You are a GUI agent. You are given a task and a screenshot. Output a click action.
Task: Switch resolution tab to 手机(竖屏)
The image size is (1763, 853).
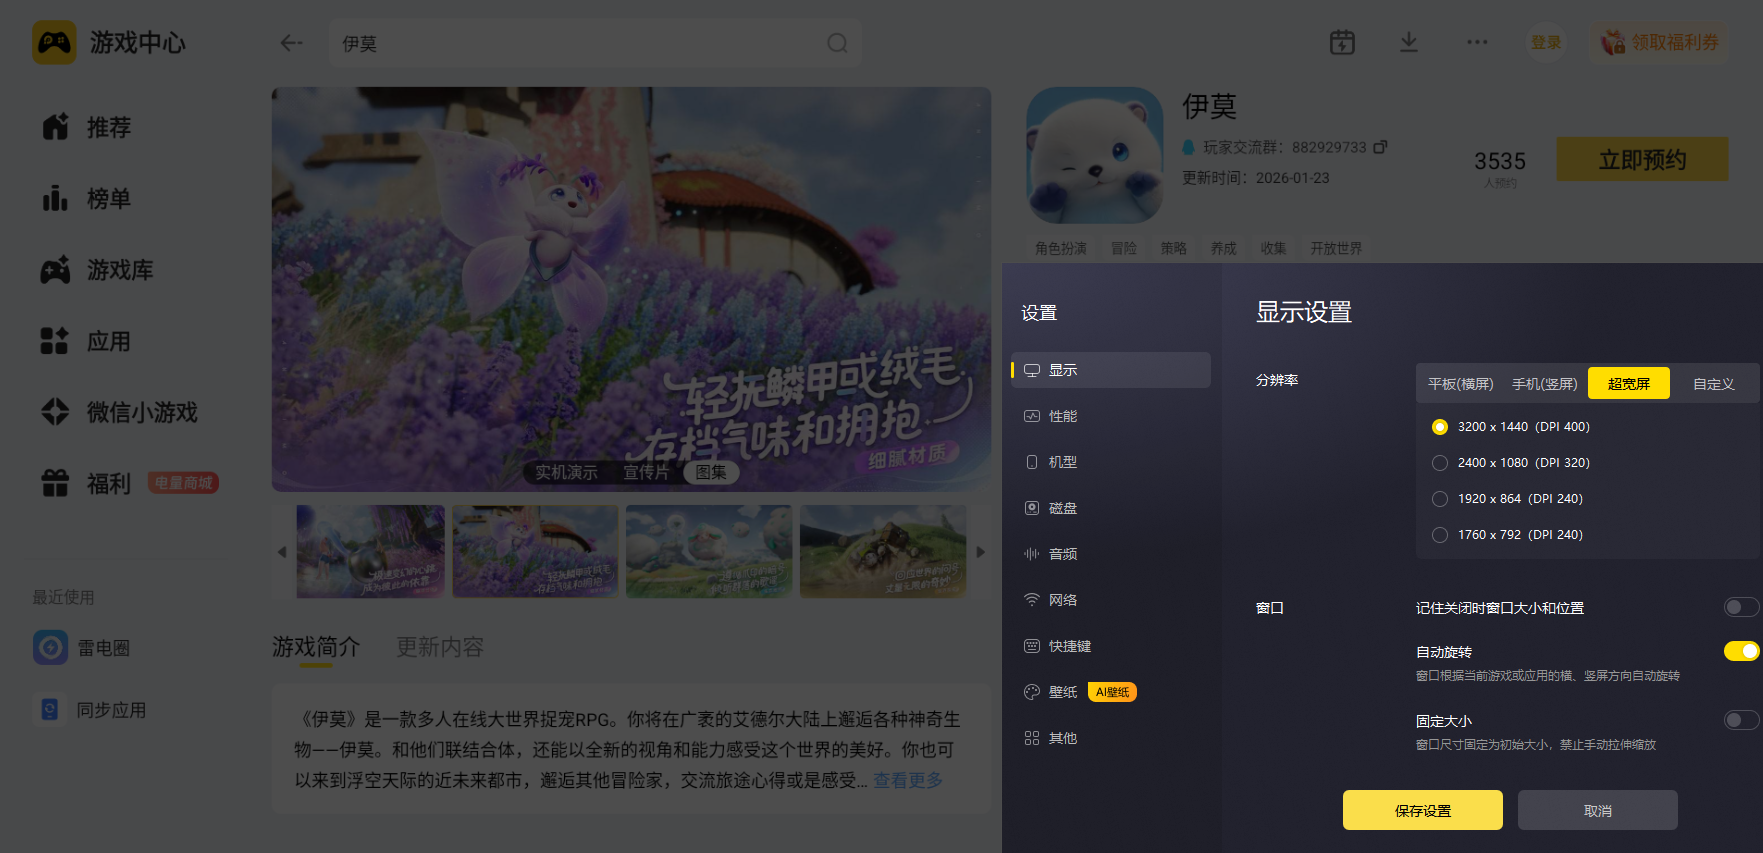[x=1544, y=384]
